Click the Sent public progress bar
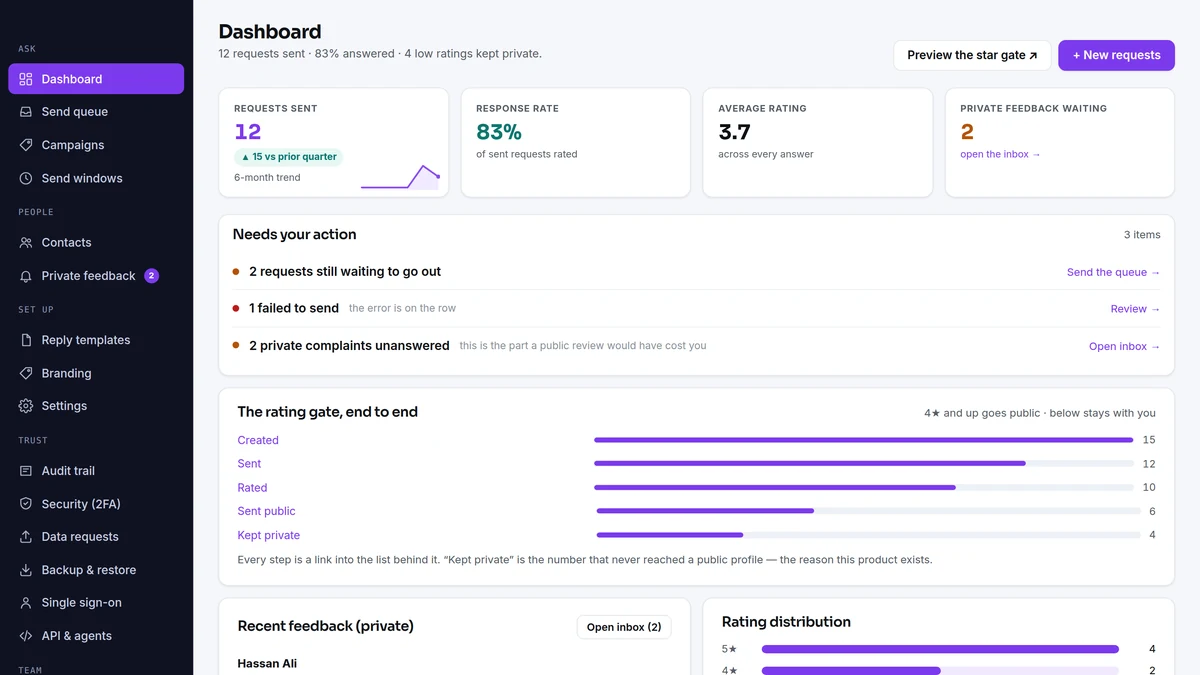Screen dimensions: 1200x675 [x=868, y=511]
